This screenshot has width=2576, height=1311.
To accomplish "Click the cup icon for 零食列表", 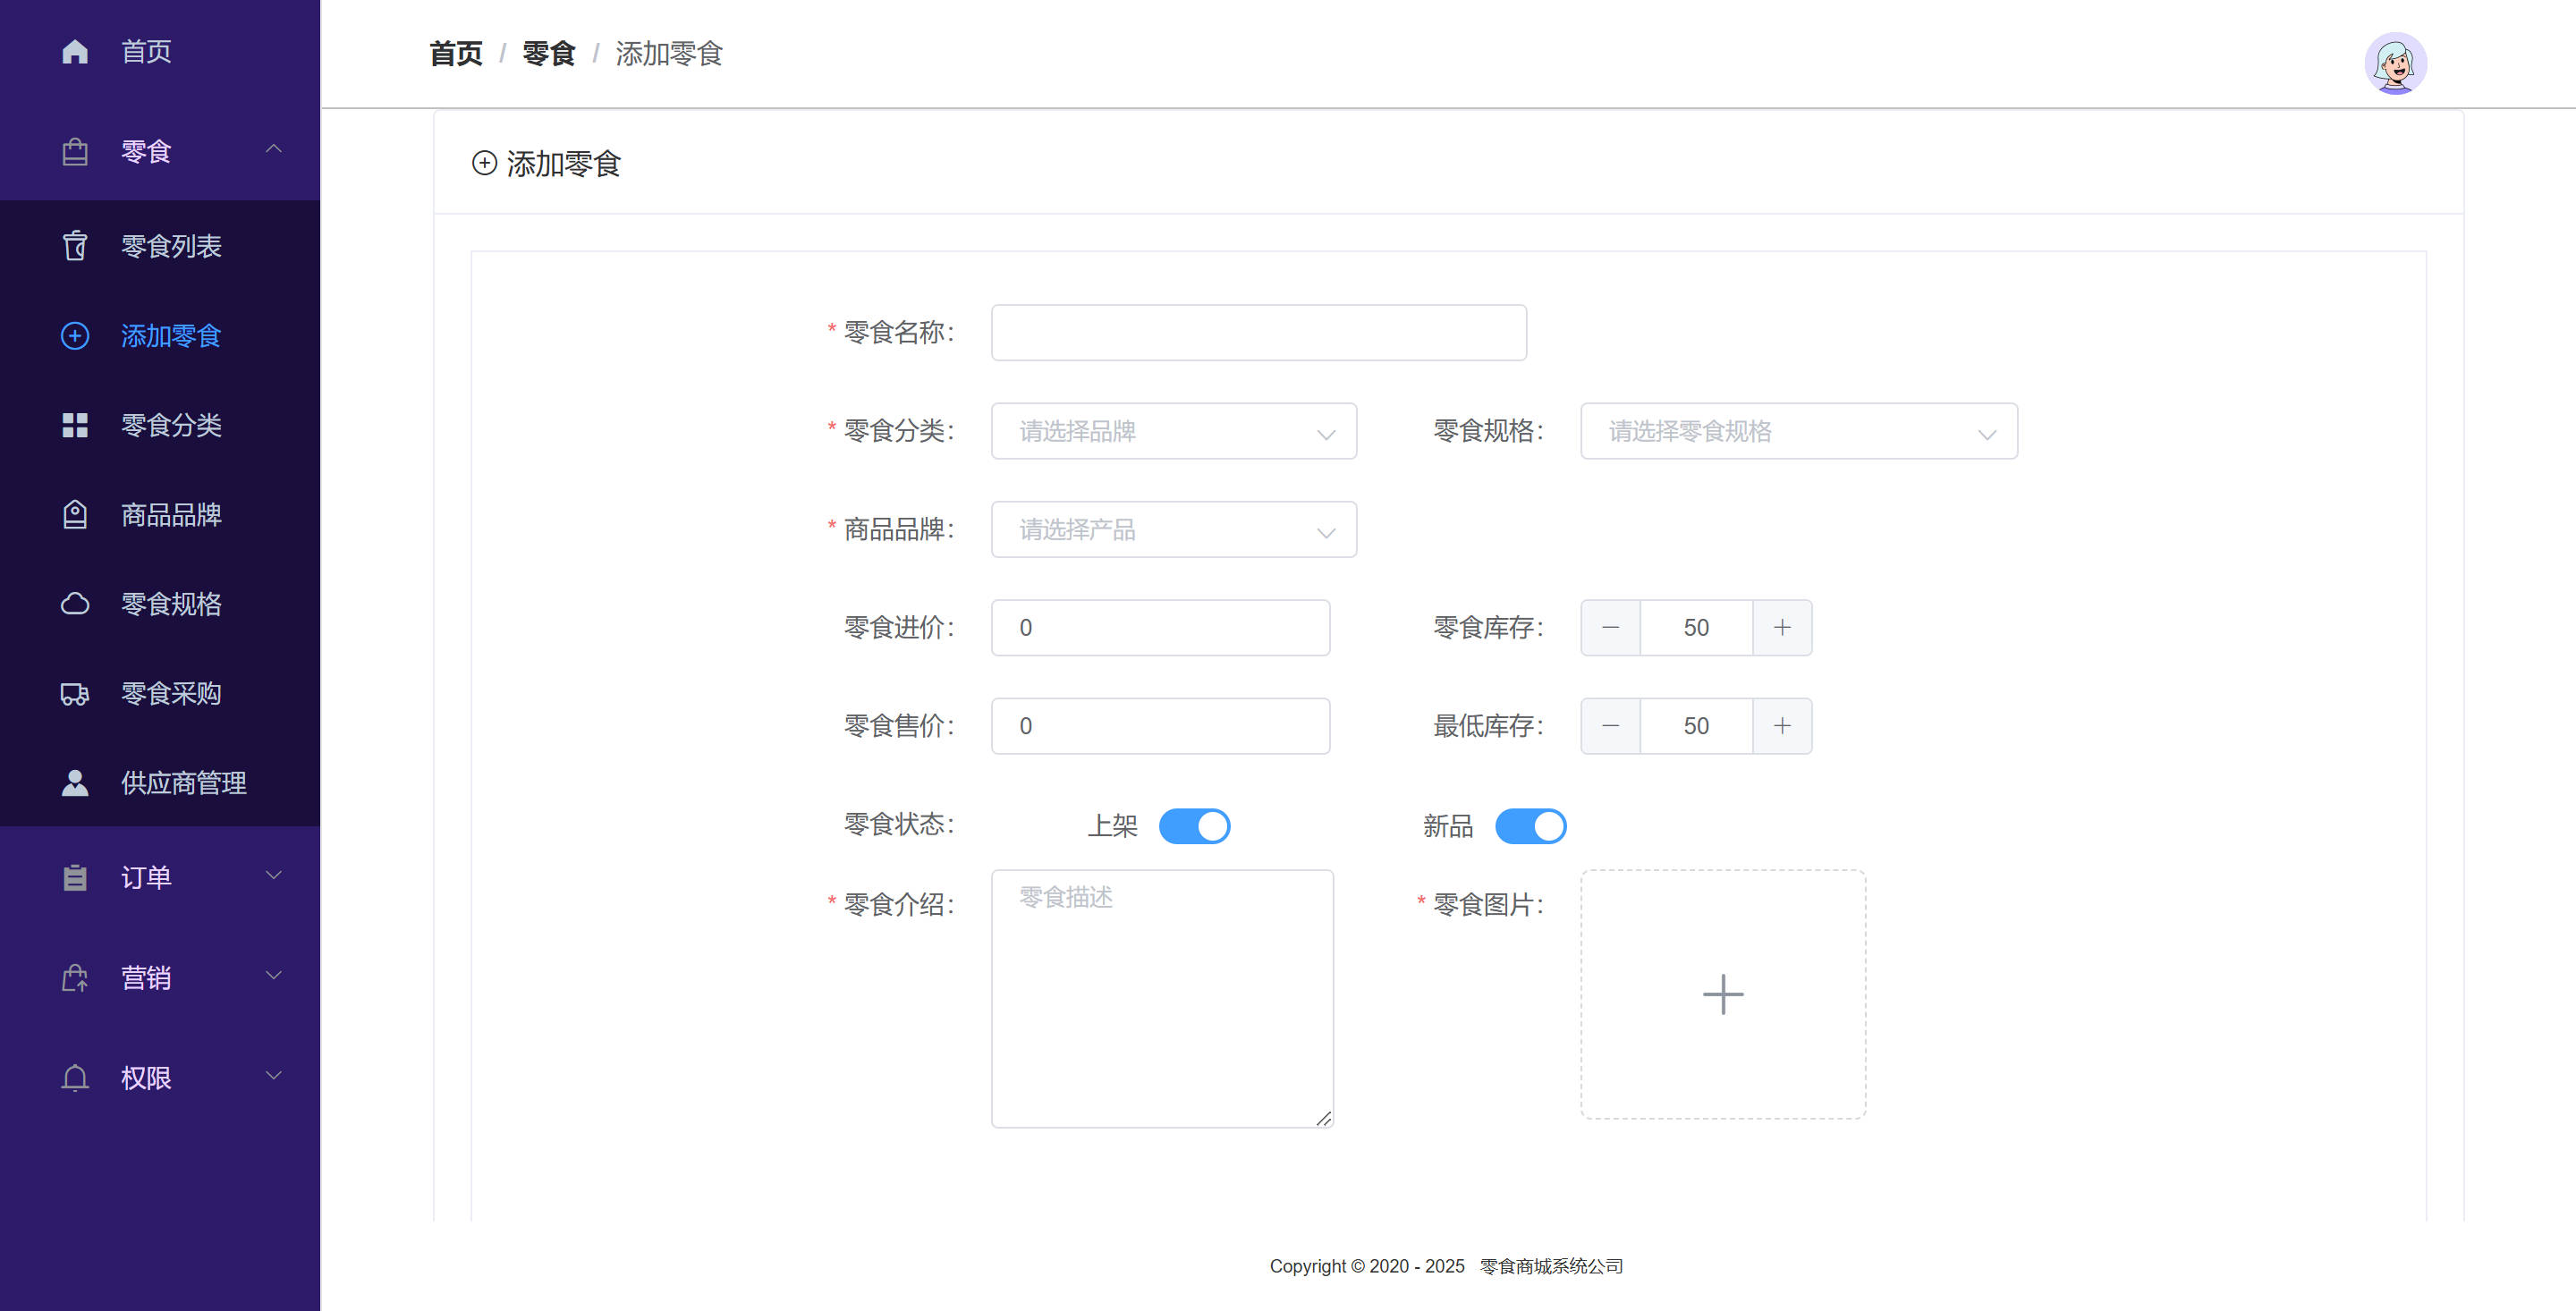I will [75, 246].
